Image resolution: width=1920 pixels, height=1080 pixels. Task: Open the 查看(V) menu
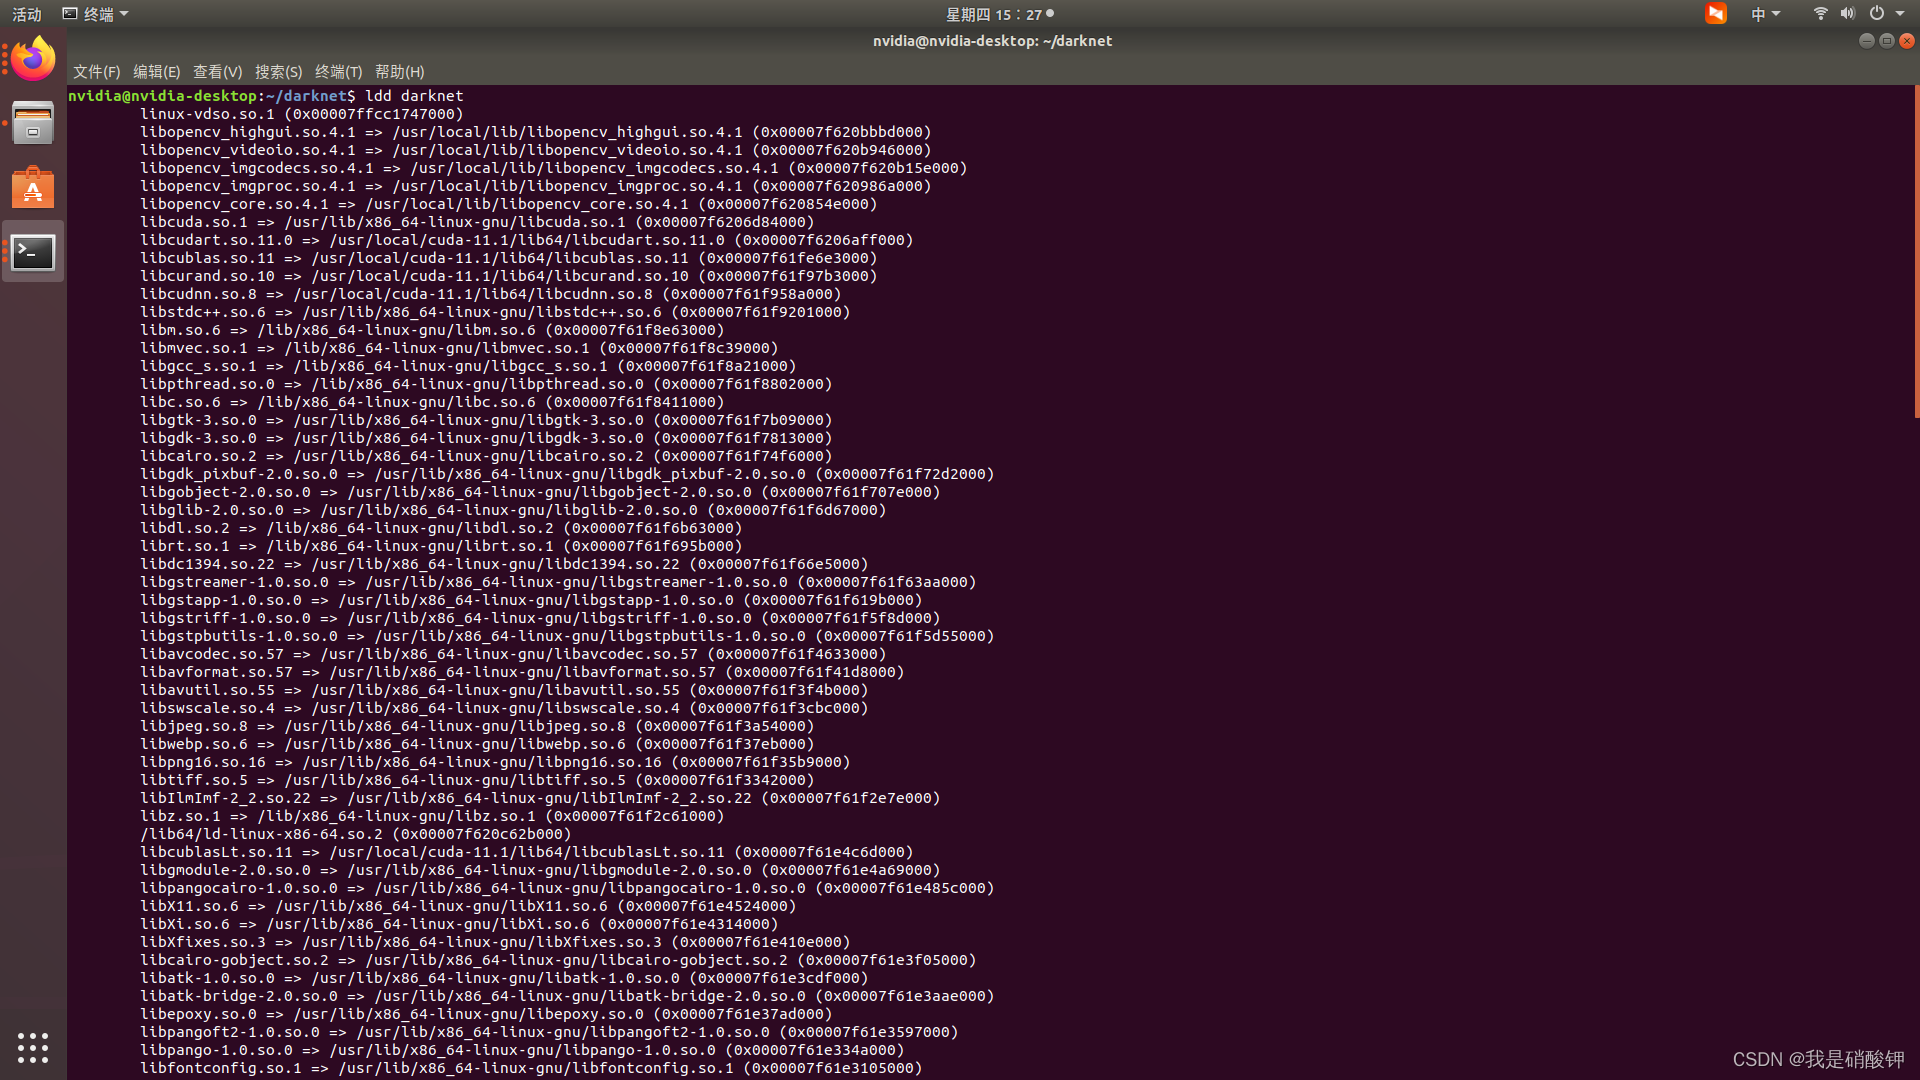[x=217, y=72]
